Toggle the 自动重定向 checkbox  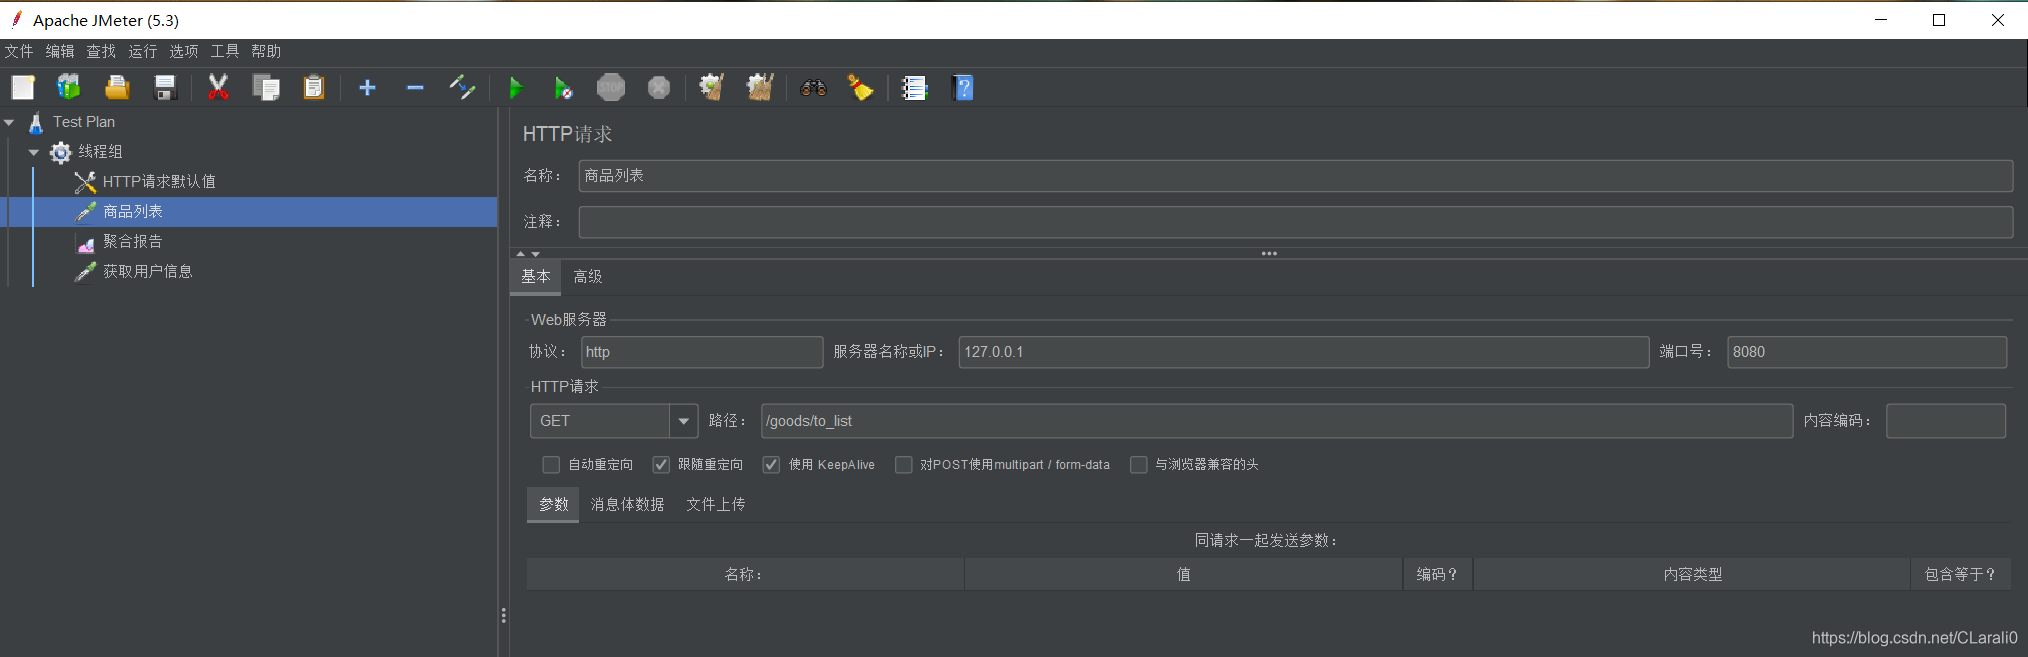pos(551,465)
